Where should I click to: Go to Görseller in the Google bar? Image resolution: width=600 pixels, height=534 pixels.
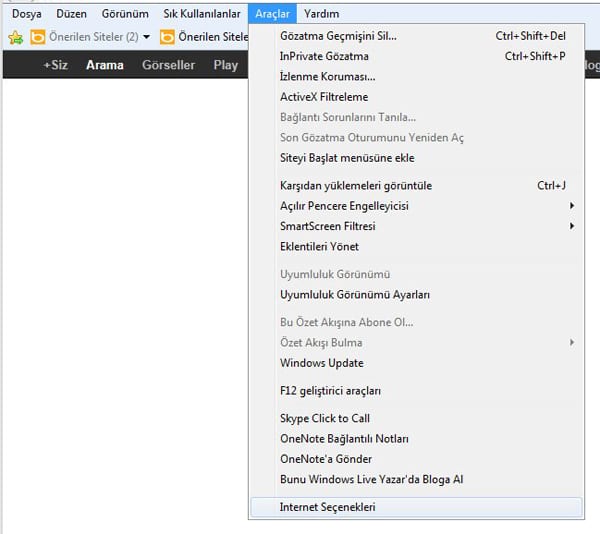click(168, 65)
